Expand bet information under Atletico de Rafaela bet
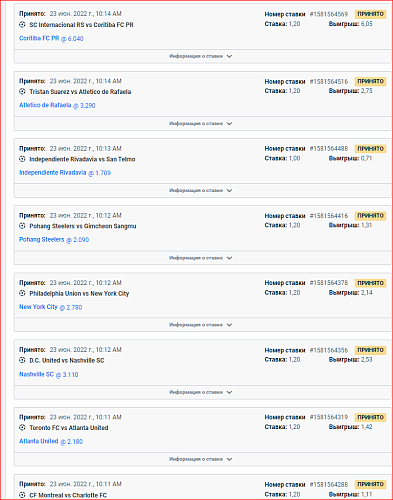Screen dimensions: 393x500 [201, 123]
